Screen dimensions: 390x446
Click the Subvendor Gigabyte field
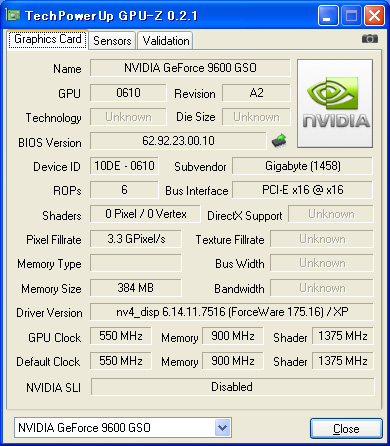tap(302, 166)
